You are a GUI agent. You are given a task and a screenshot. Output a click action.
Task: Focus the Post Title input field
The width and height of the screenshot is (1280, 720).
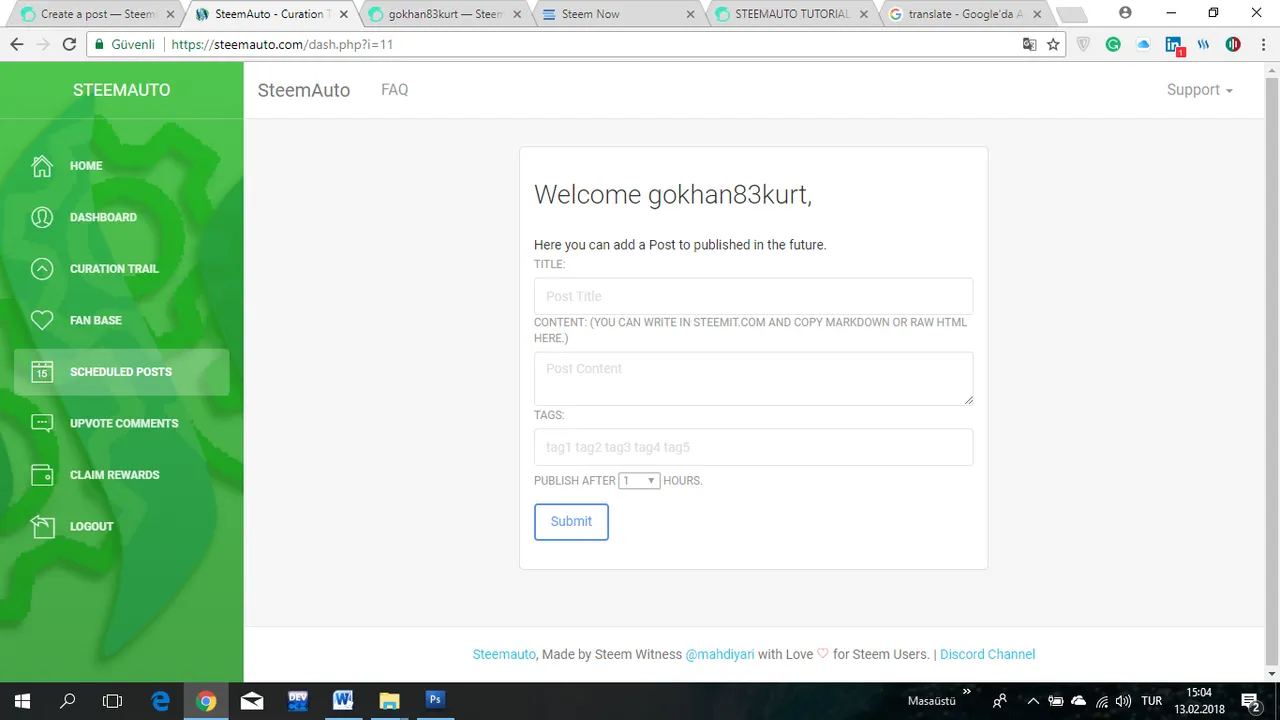point(753,297)
